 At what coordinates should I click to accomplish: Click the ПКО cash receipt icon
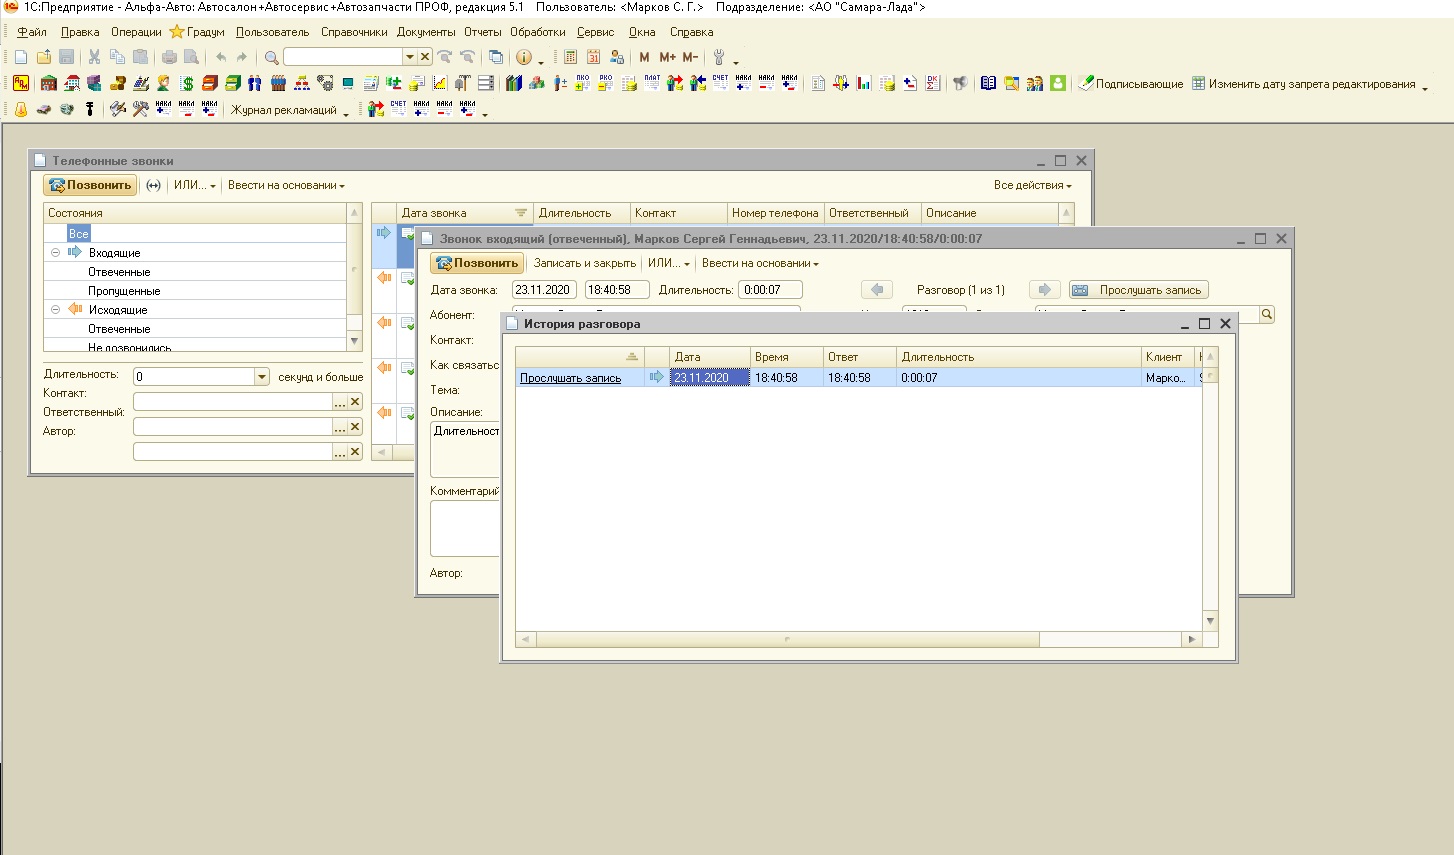(583, 83)
